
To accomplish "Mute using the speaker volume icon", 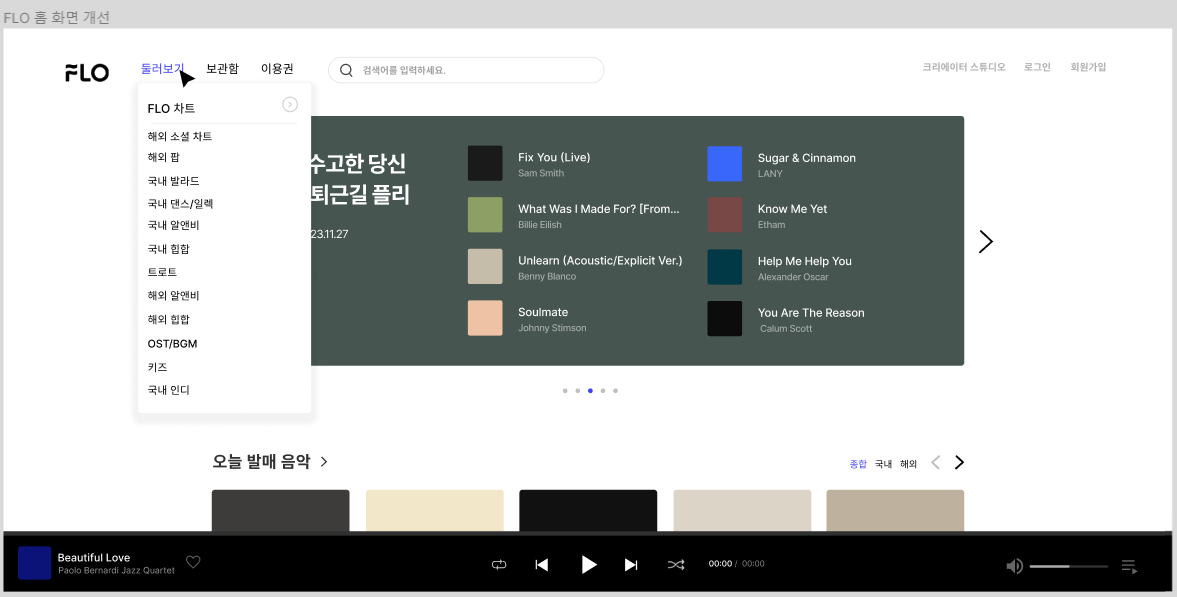I will pos(1014,566).
